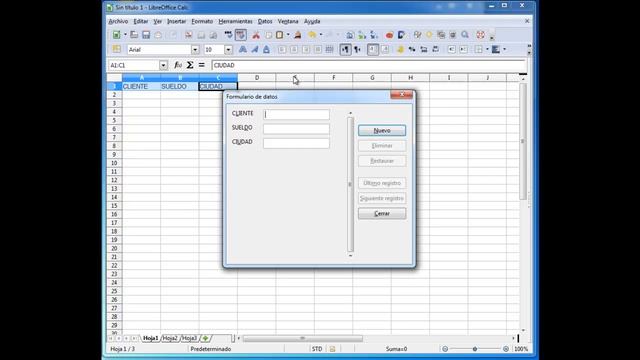640x360 pixels.
Task: Click the Styles and formatting icon
Action: 117,49
